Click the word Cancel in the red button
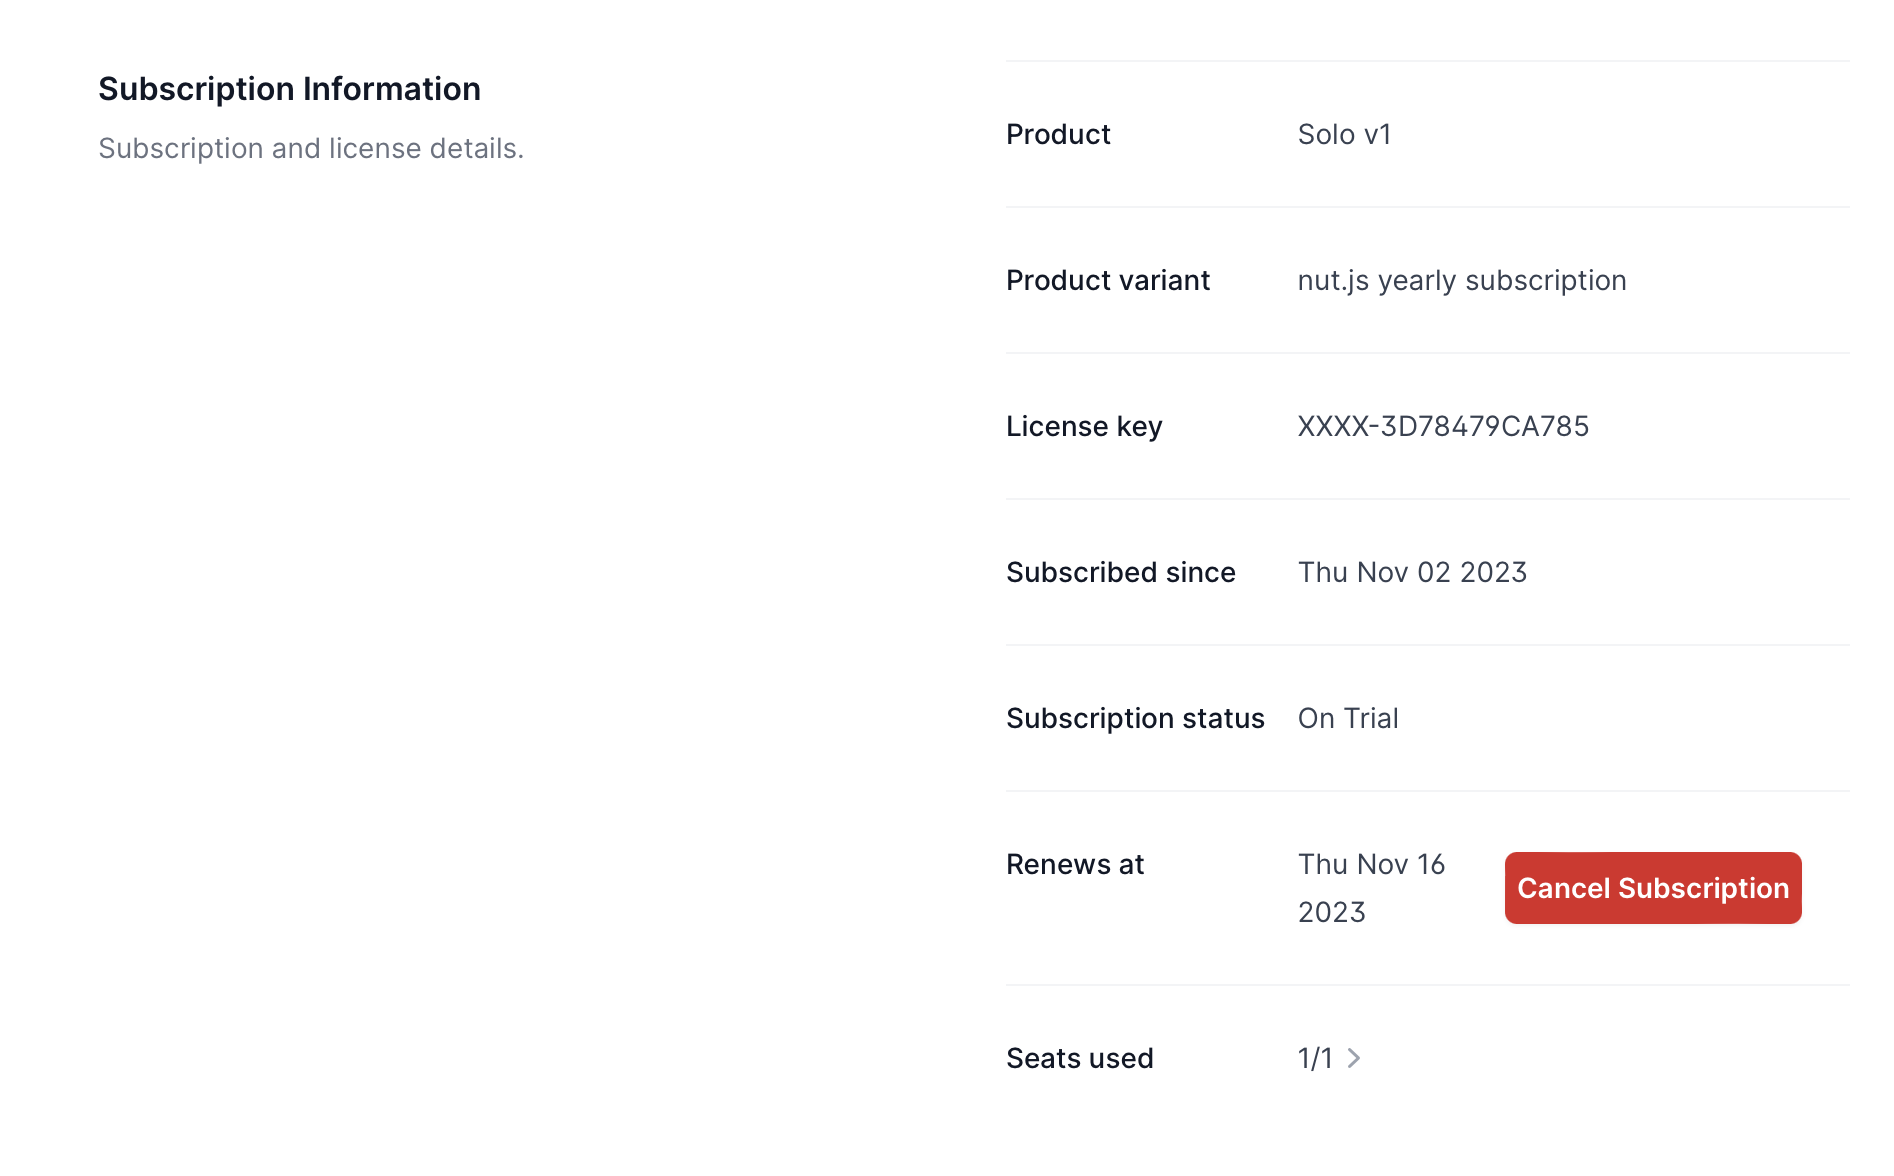 1563,888
